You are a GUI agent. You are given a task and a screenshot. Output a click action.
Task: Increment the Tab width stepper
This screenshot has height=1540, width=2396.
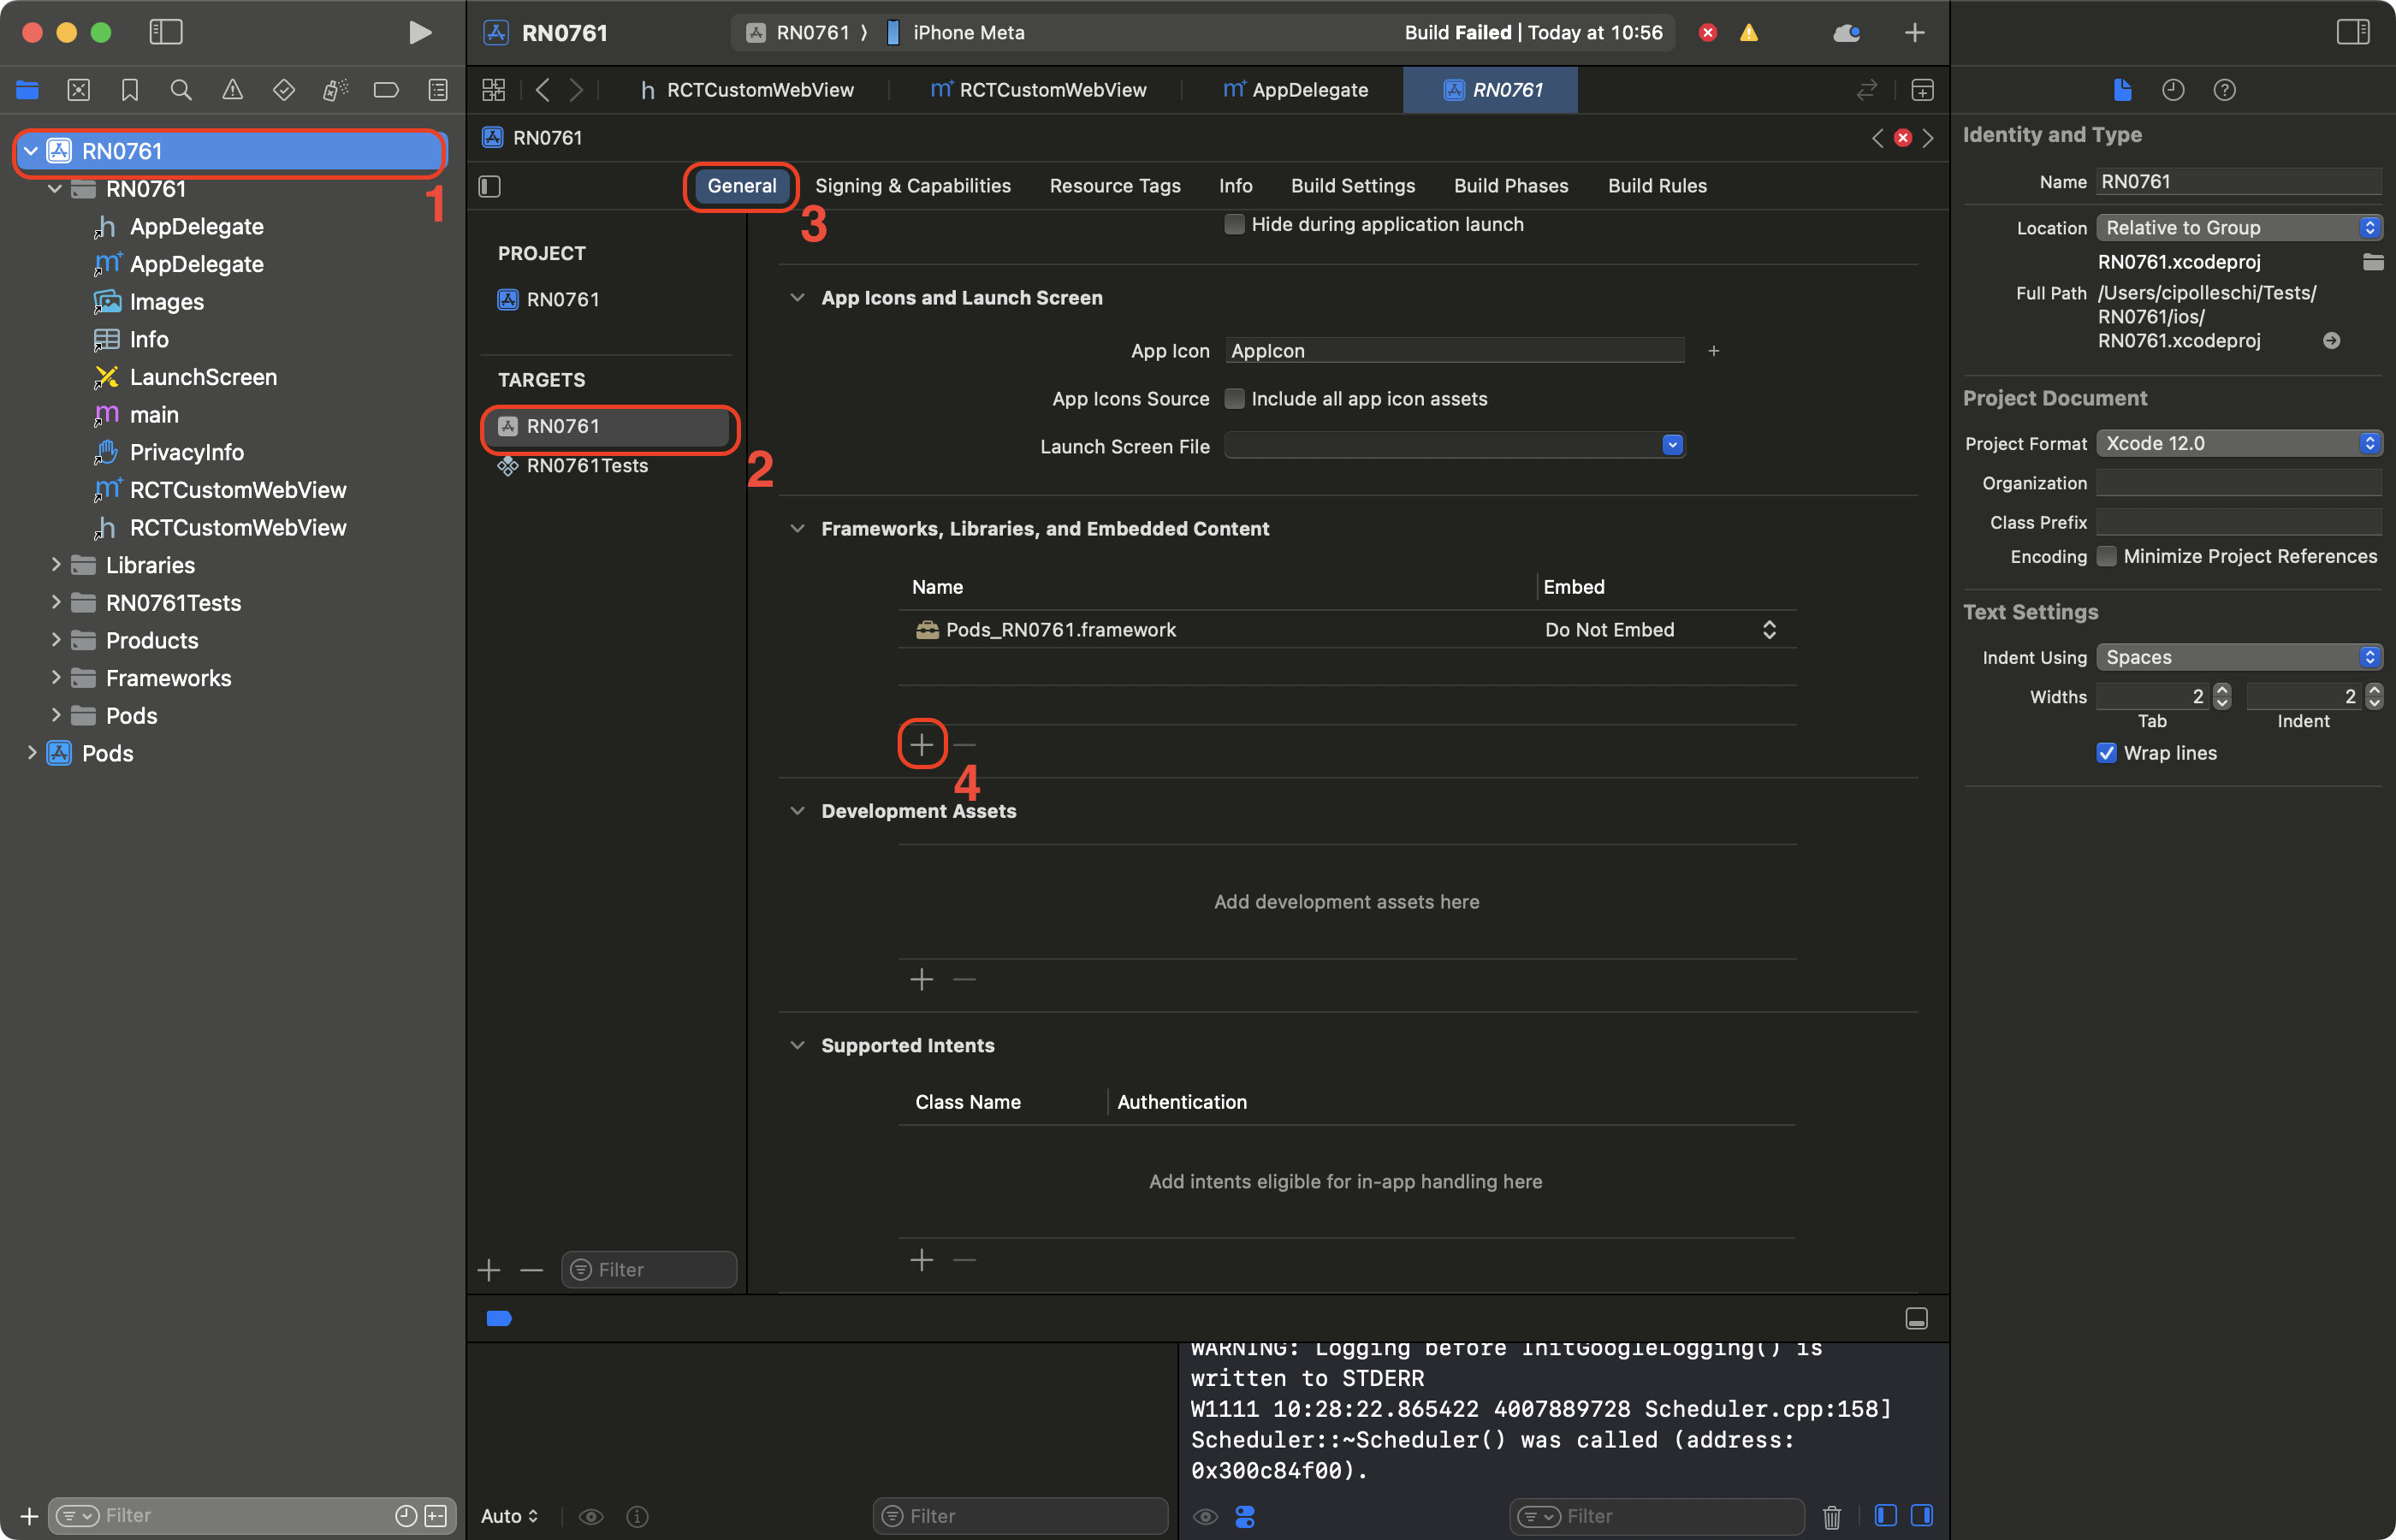pos(2223,690)
